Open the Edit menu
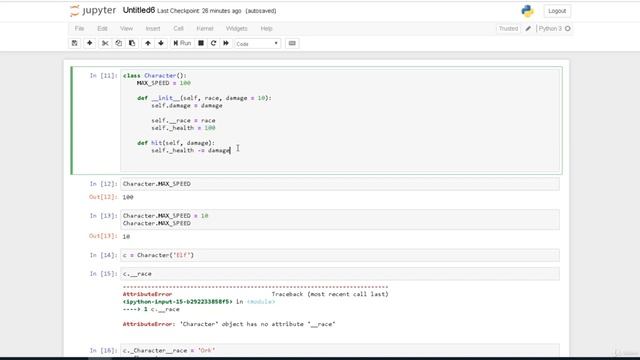Screen dimensions: 640x360 [x=102, y=29]
